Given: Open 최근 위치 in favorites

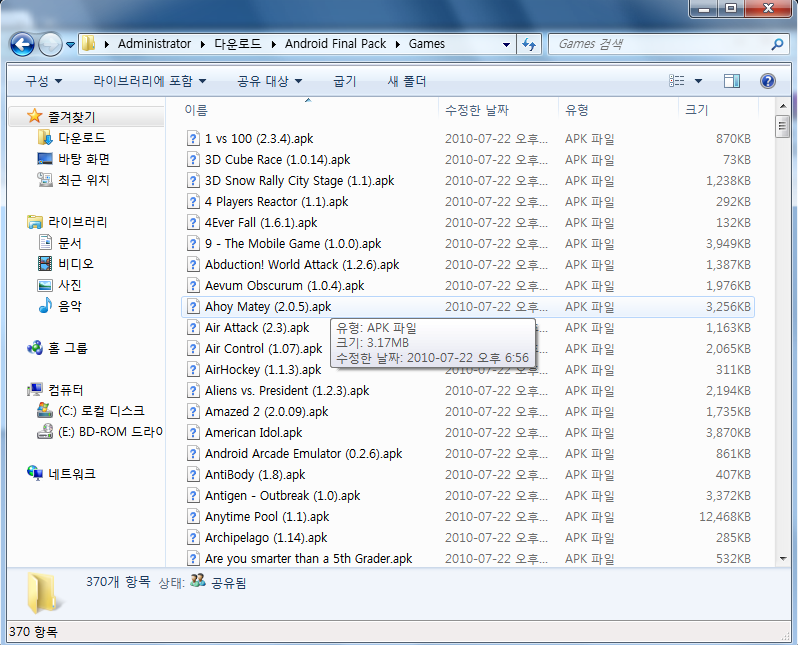Looking at the screenshot, I should tap(73, 180).
